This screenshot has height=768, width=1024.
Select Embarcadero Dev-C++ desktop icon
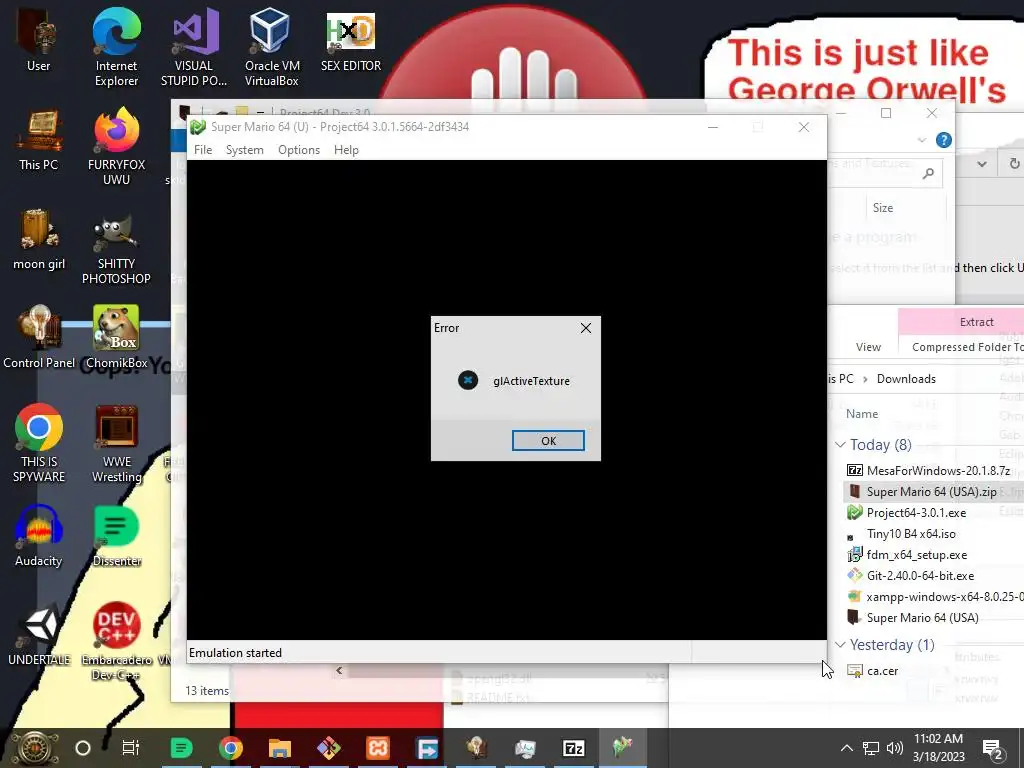tap(116, 641)
